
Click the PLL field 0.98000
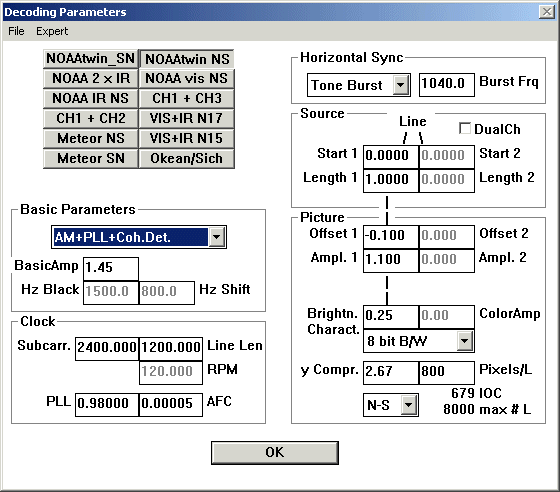coord(107,405)
